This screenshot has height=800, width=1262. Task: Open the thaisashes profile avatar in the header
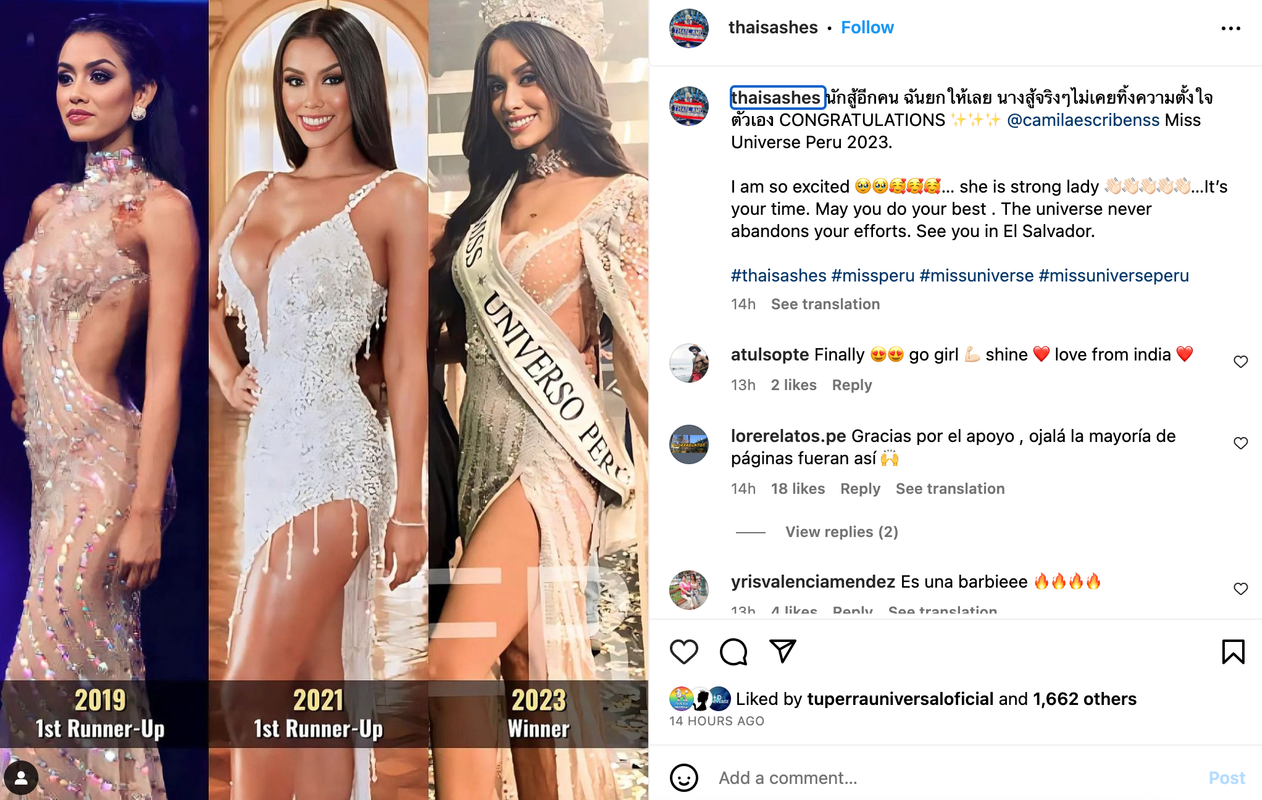point(689,28)
